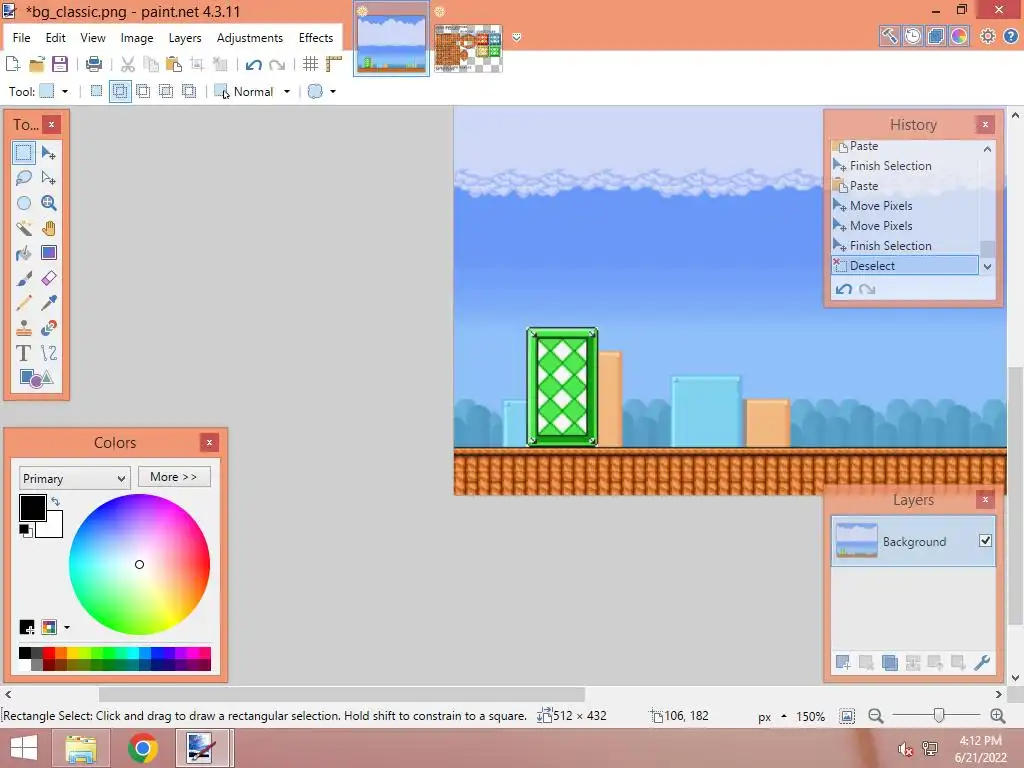This screenshot has height=768, width=1024.
Task: Add a new layer in Layers panel
Action: coord(843,663)
